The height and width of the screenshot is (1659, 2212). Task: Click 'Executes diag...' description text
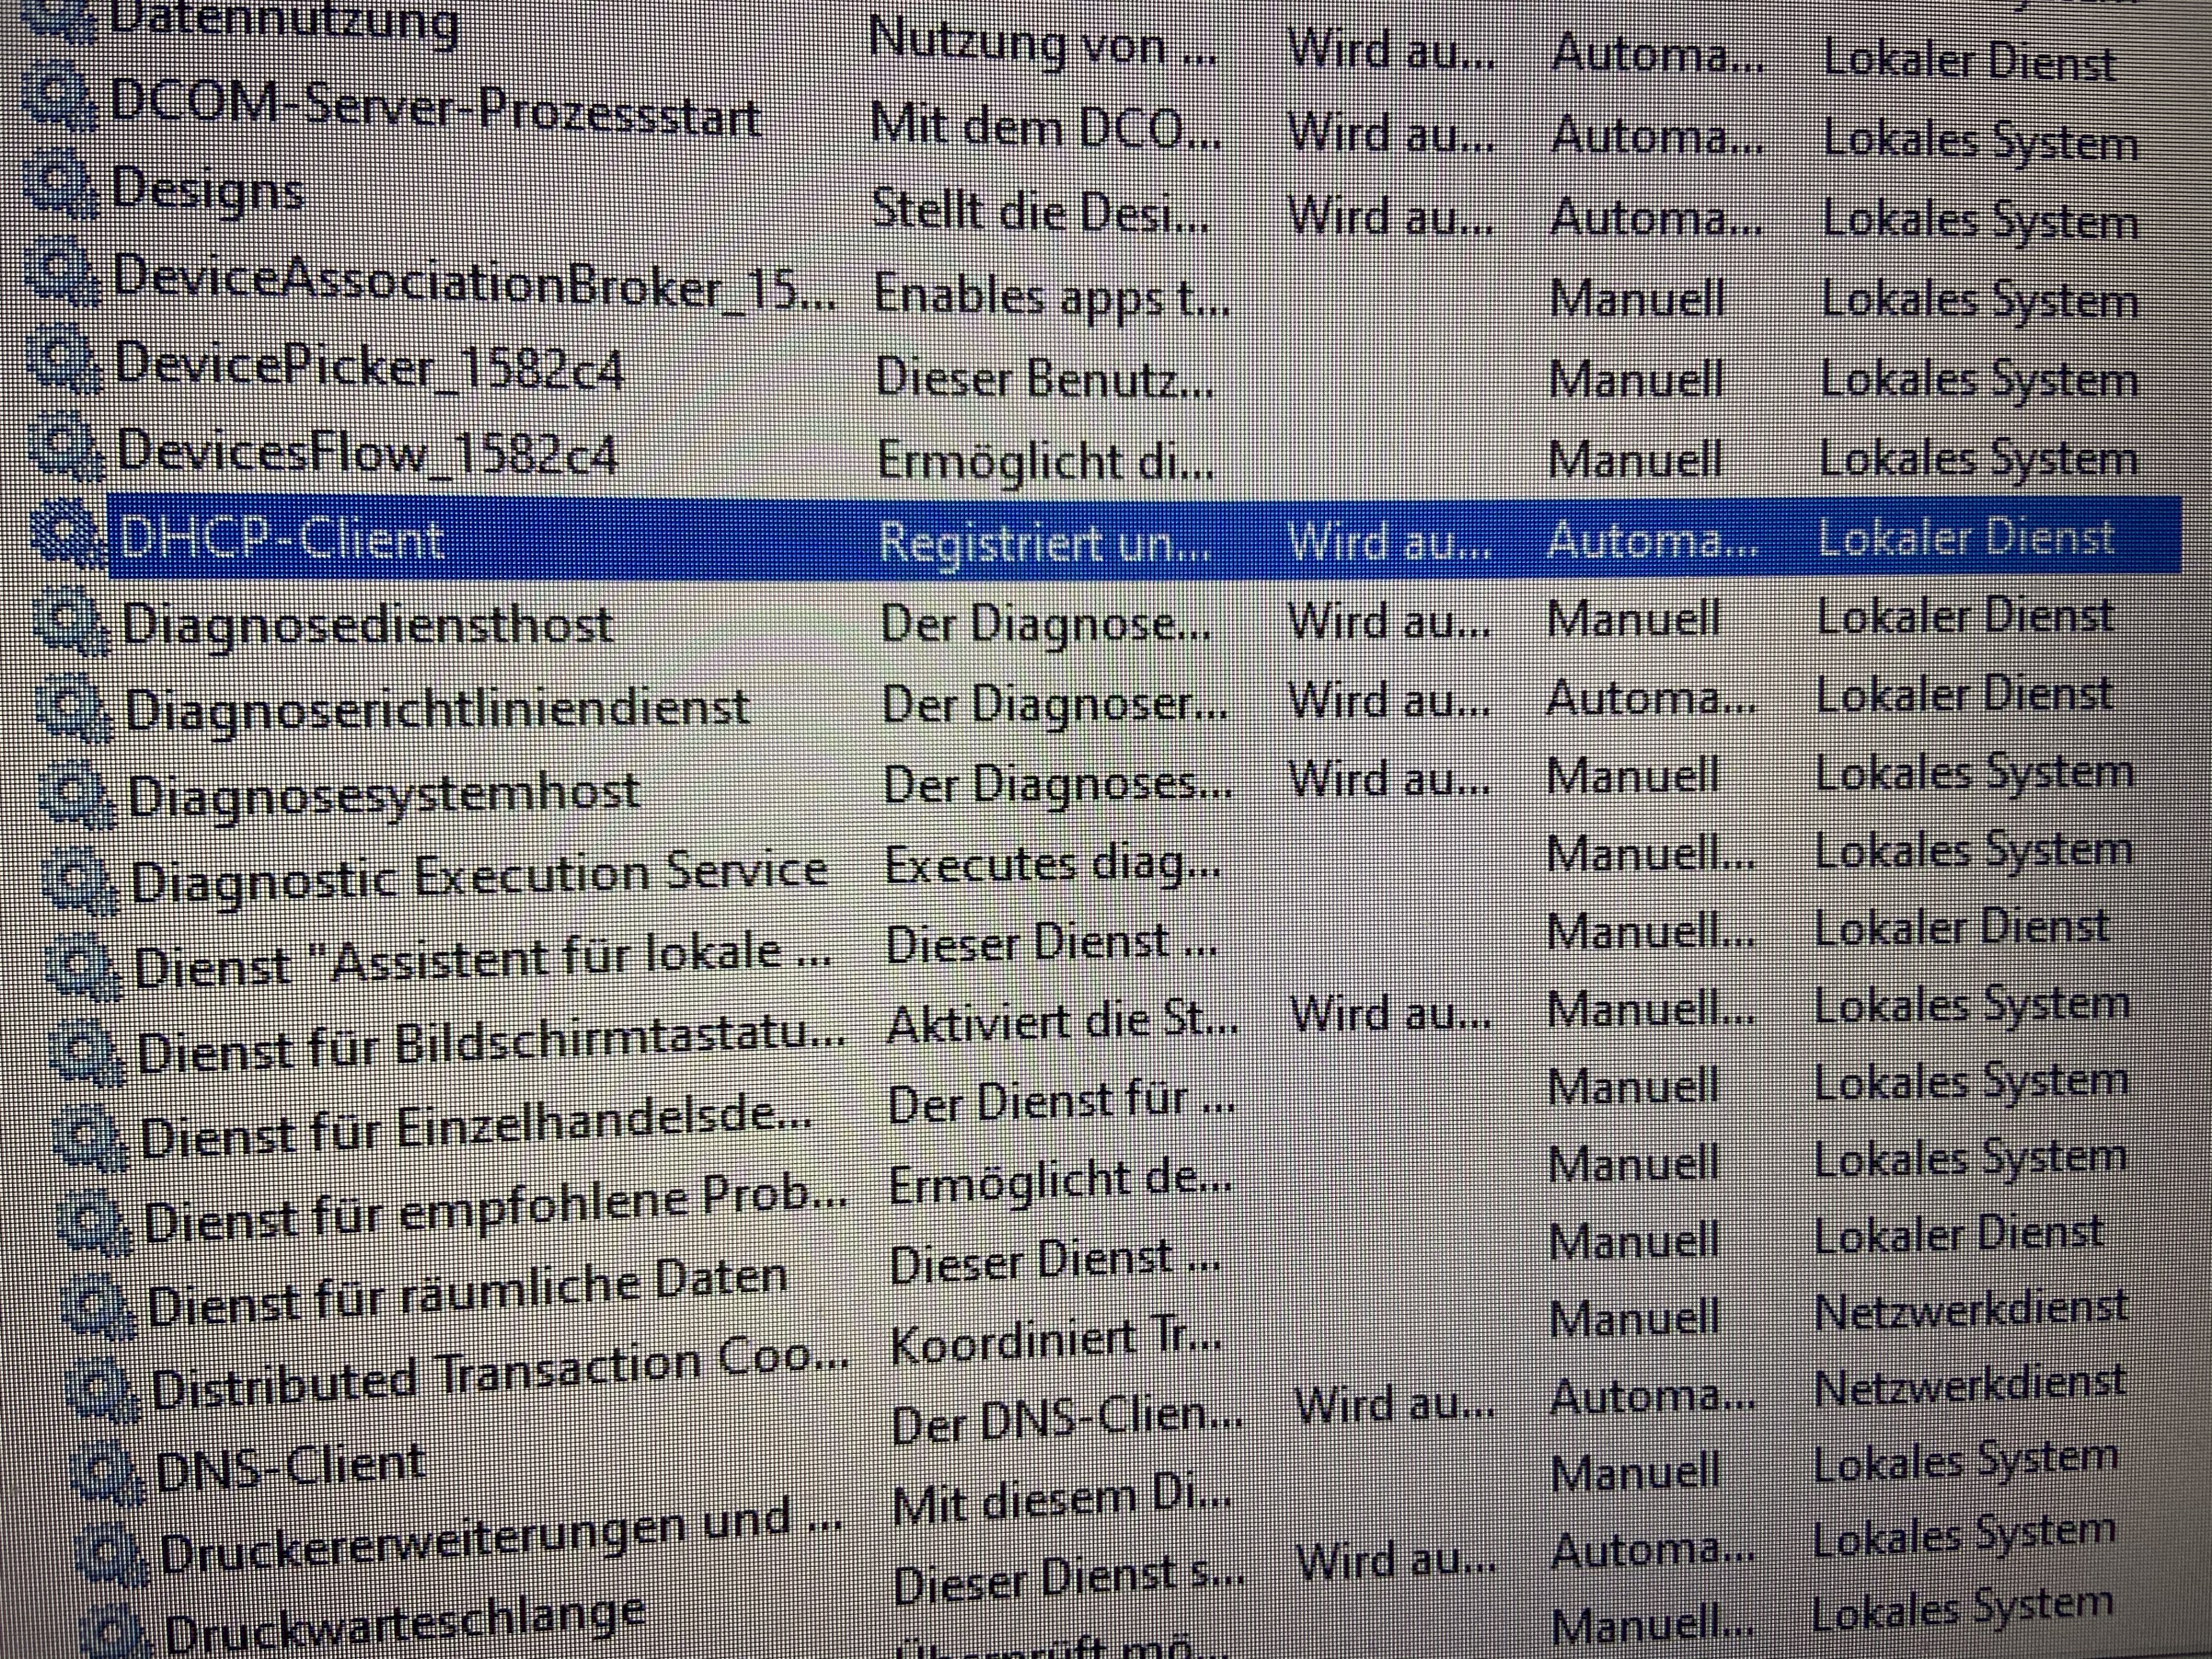1052,864
